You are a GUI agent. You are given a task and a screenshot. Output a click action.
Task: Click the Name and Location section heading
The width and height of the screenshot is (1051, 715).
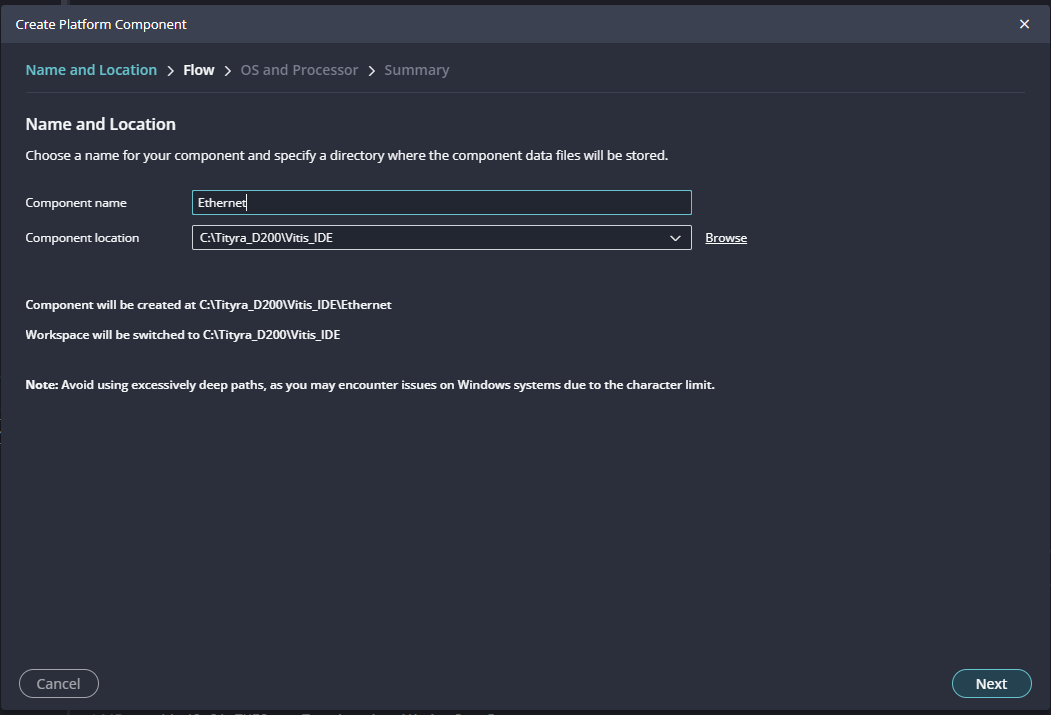coord(100,125)
